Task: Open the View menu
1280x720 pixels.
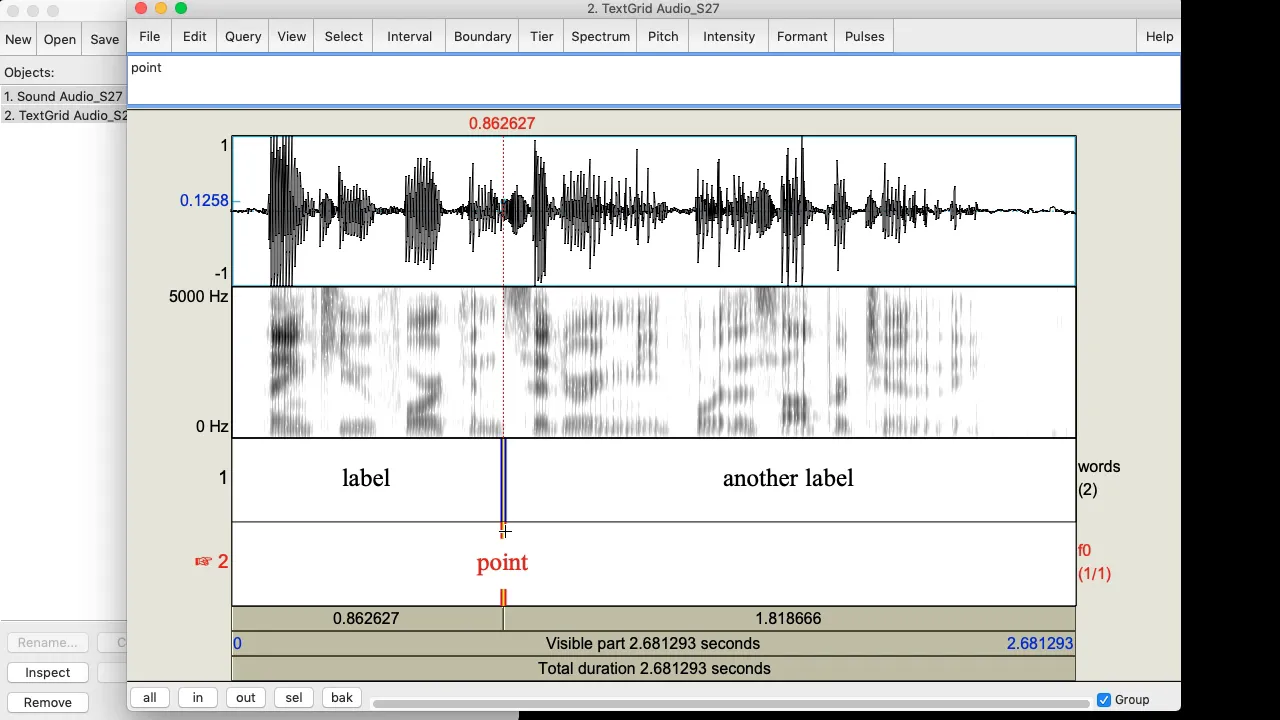Action: click(291, 36)
